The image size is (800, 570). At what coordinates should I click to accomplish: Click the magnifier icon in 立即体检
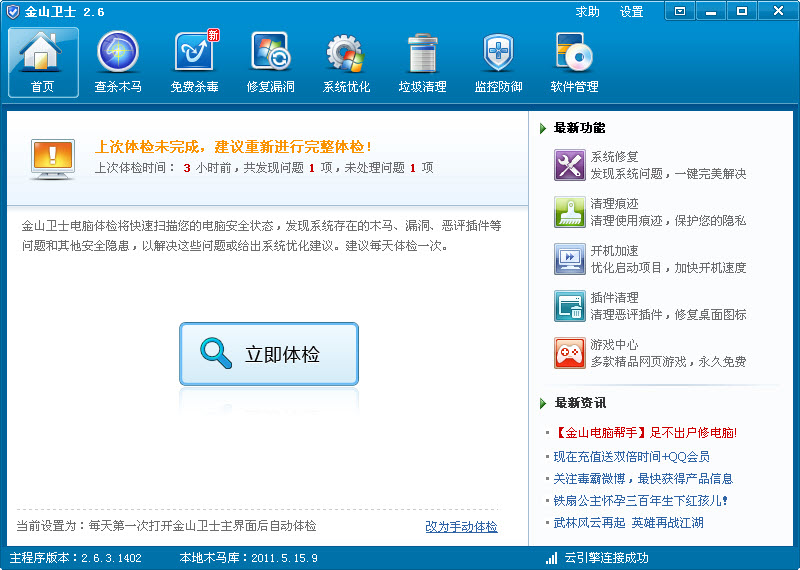216,353
